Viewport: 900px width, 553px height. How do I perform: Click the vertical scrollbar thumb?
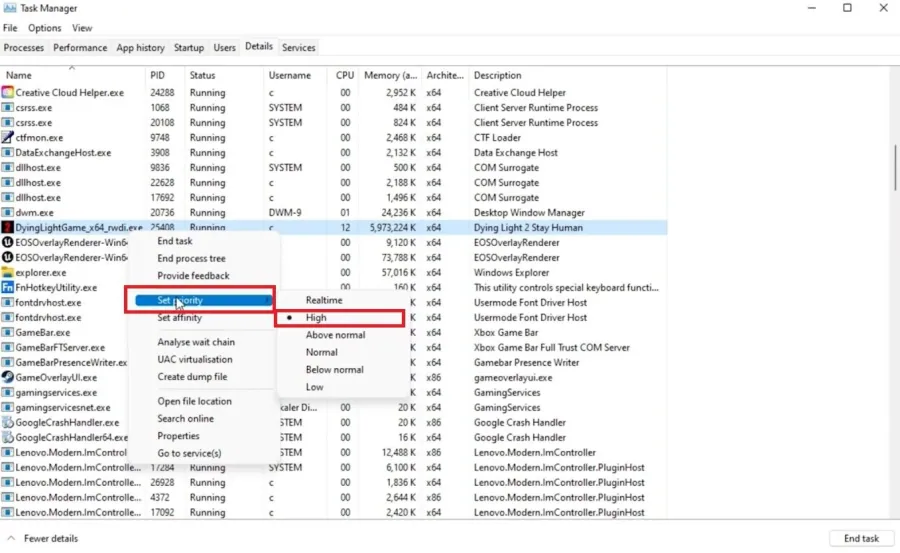pos(895,168)
